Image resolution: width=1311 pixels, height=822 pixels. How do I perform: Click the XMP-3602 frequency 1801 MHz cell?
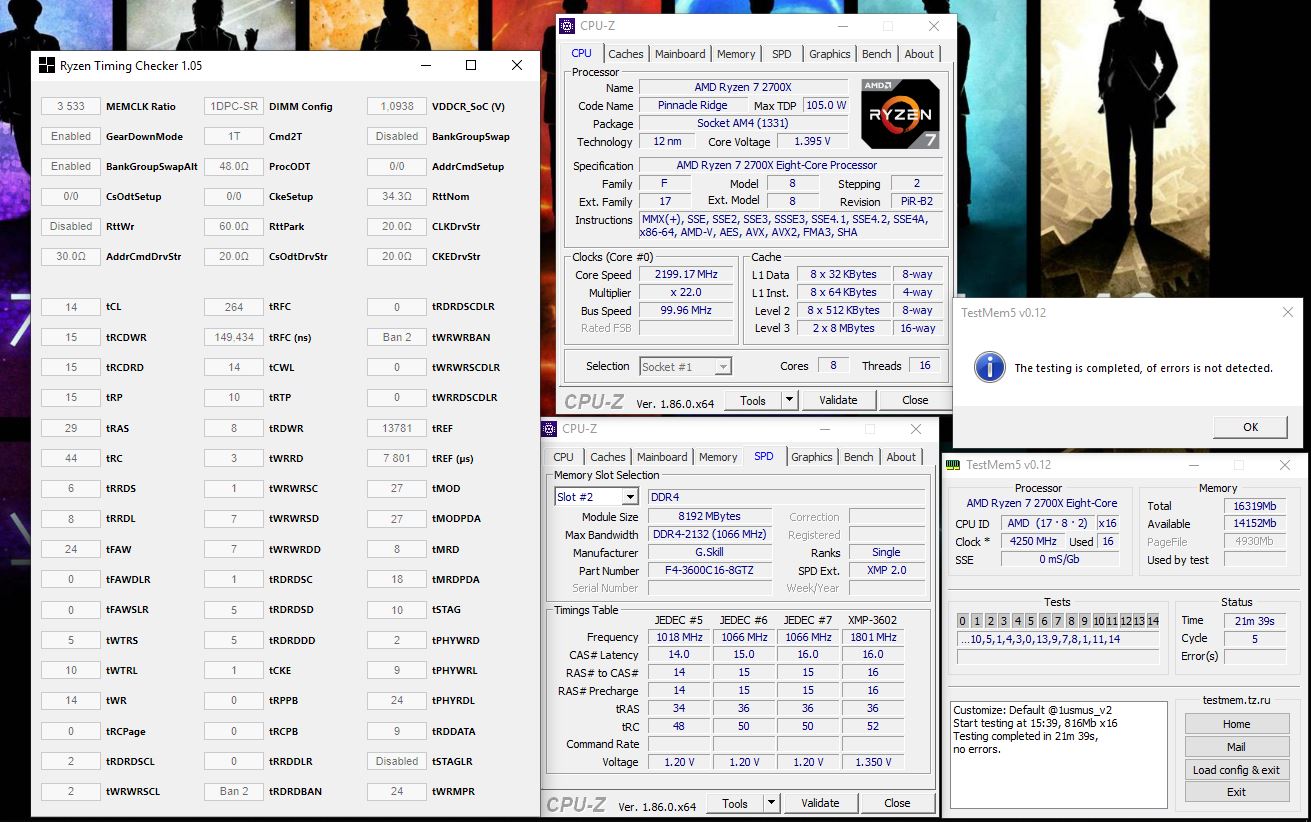tap(872, 637)
